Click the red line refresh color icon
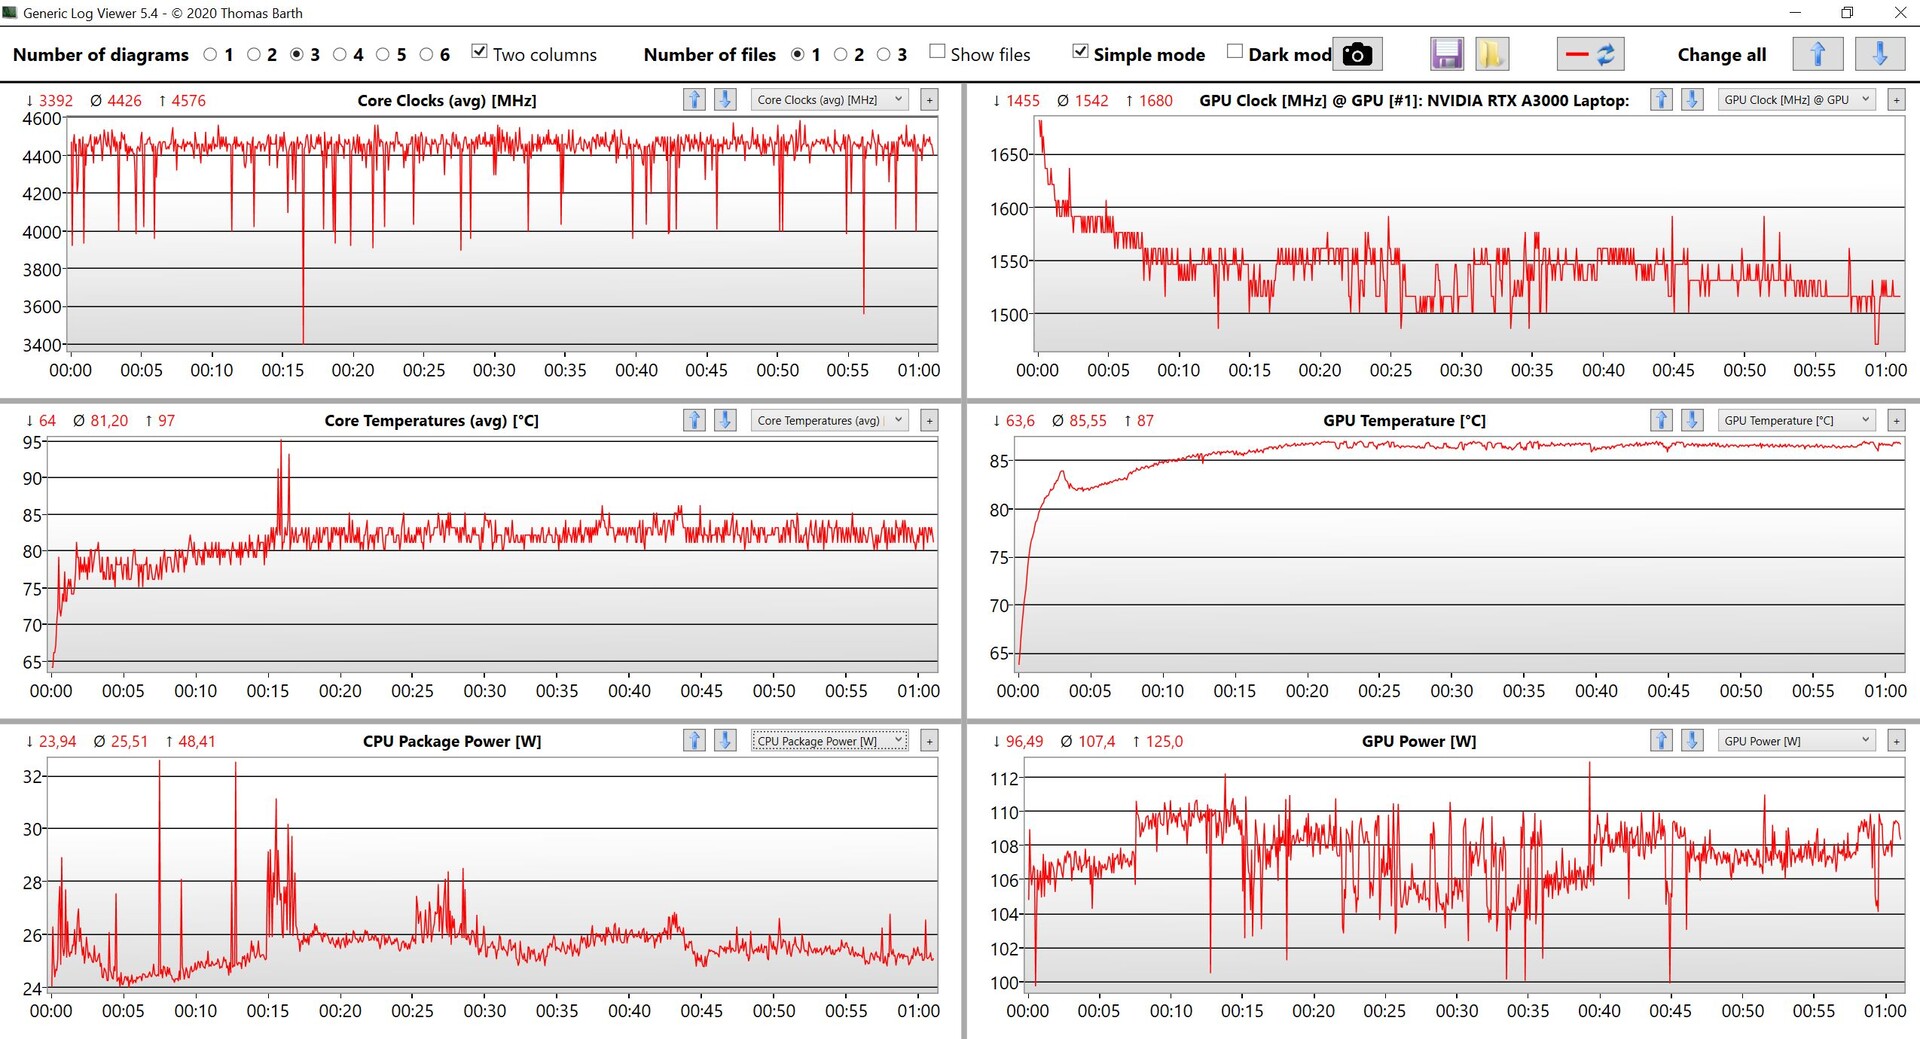The image size is (1920, 1039). coord(1590,54)
